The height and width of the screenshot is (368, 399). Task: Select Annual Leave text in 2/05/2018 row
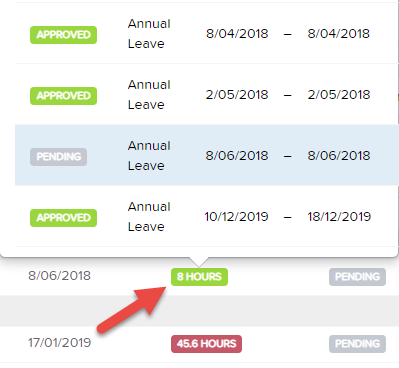coord(149,95)
